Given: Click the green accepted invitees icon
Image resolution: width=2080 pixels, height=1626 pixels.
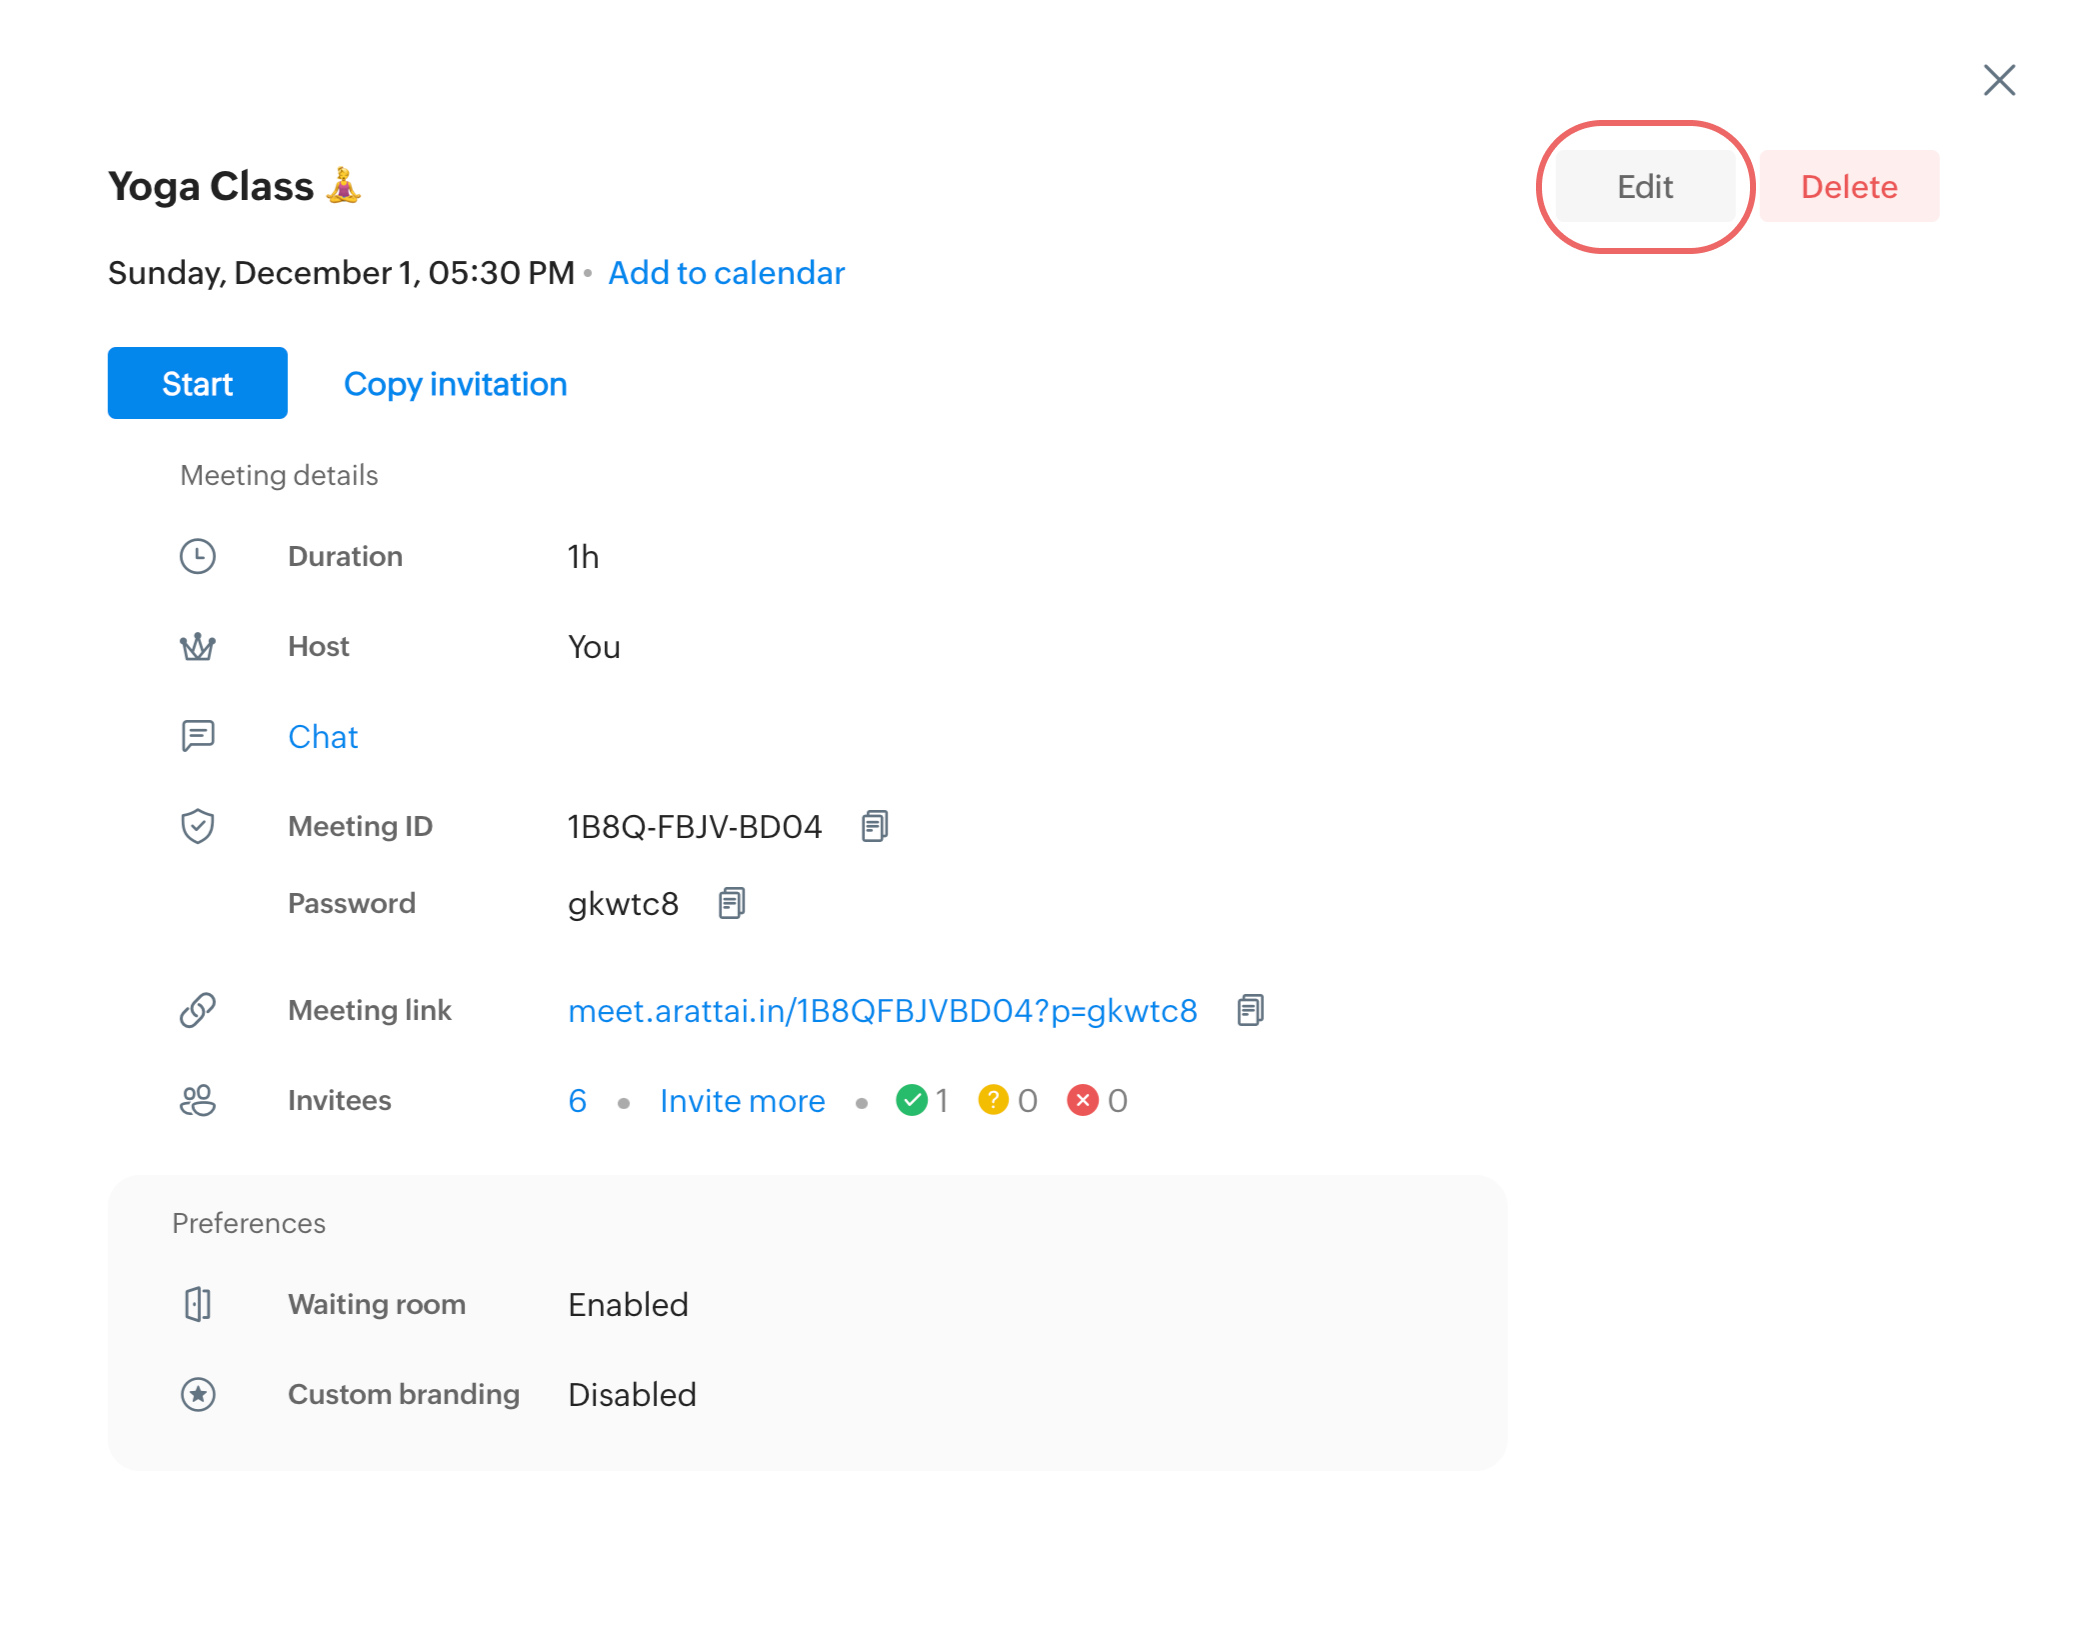Looking at the screenshot, I should click(911, 1100).
